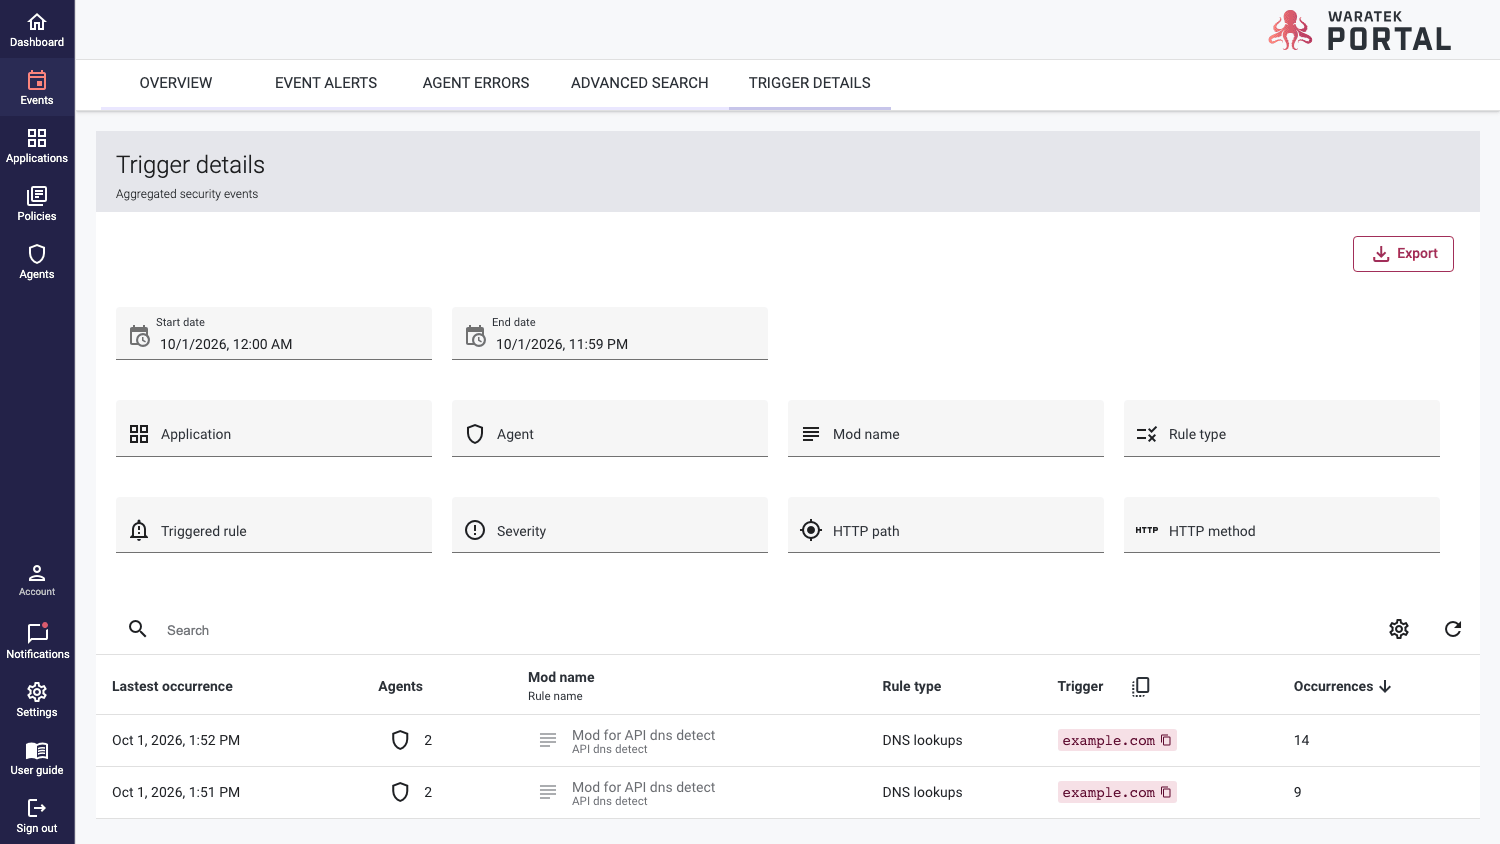Switch to Advanced Search tab
The image size is (1500, 844).
pyautogui.click(x=640, y=83)
